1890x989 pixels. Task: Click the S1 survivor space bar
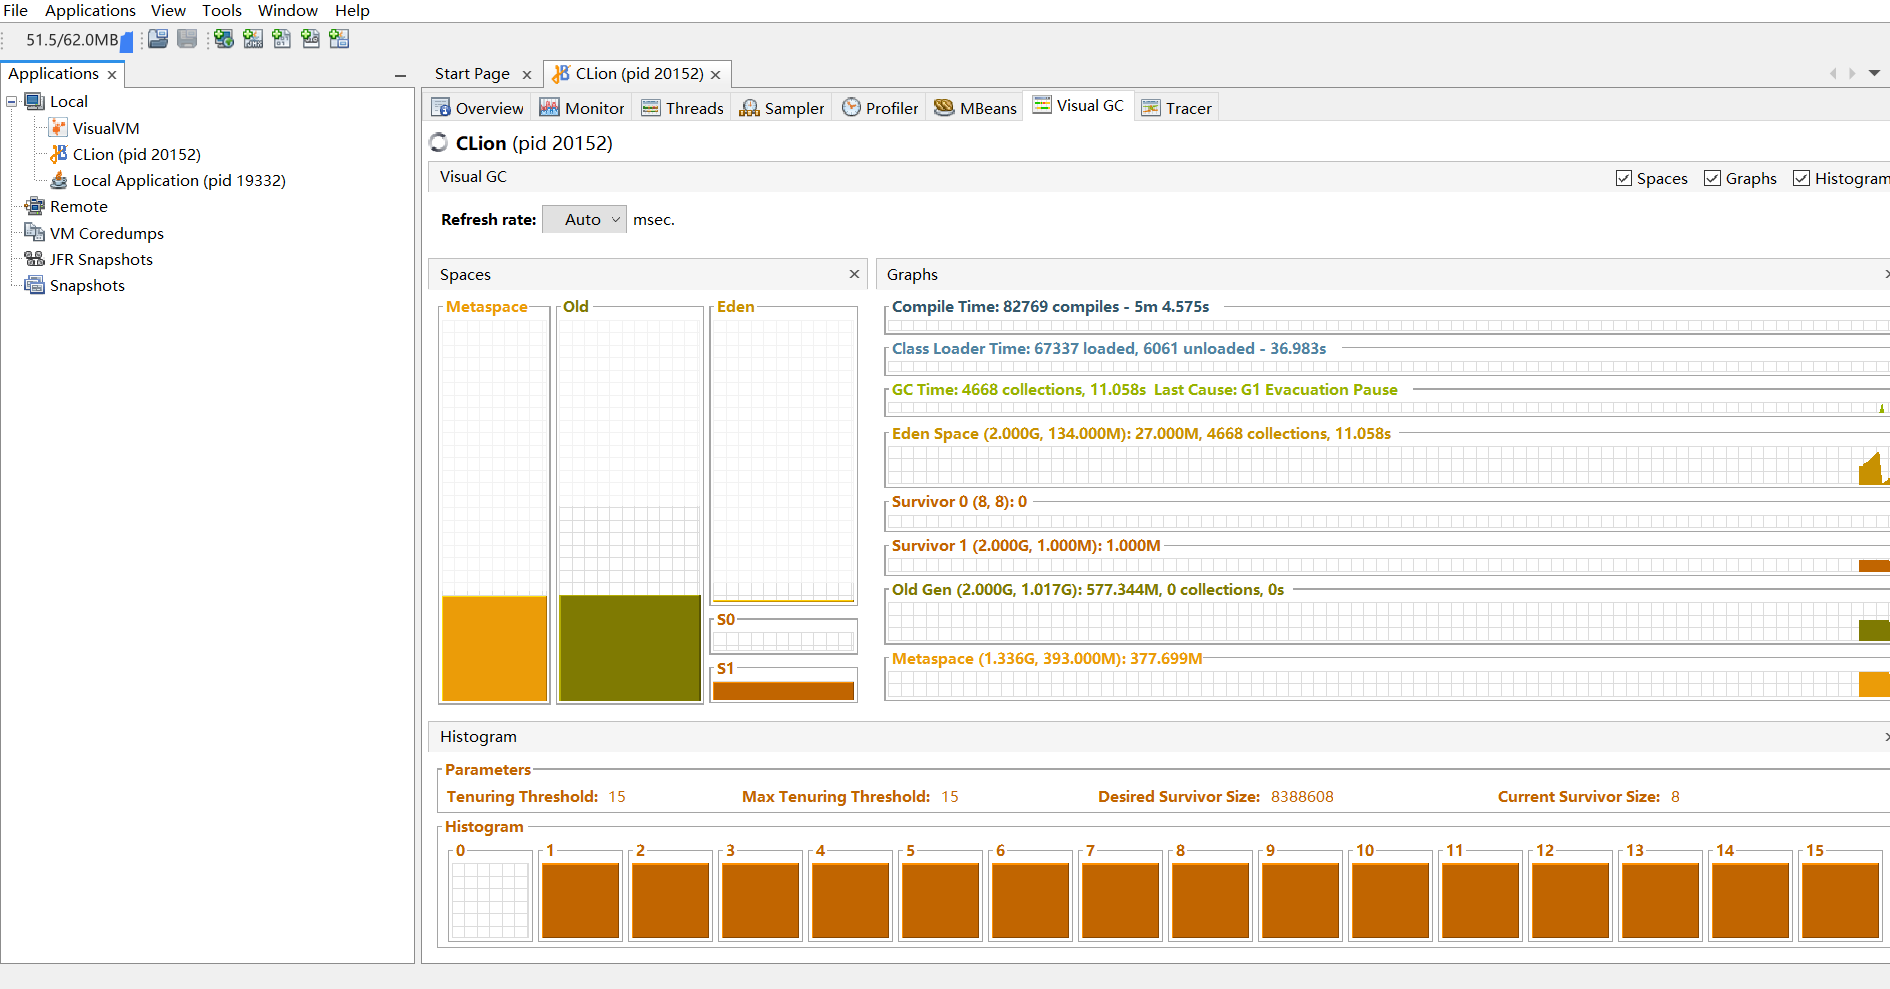click(x=784, y=690)
